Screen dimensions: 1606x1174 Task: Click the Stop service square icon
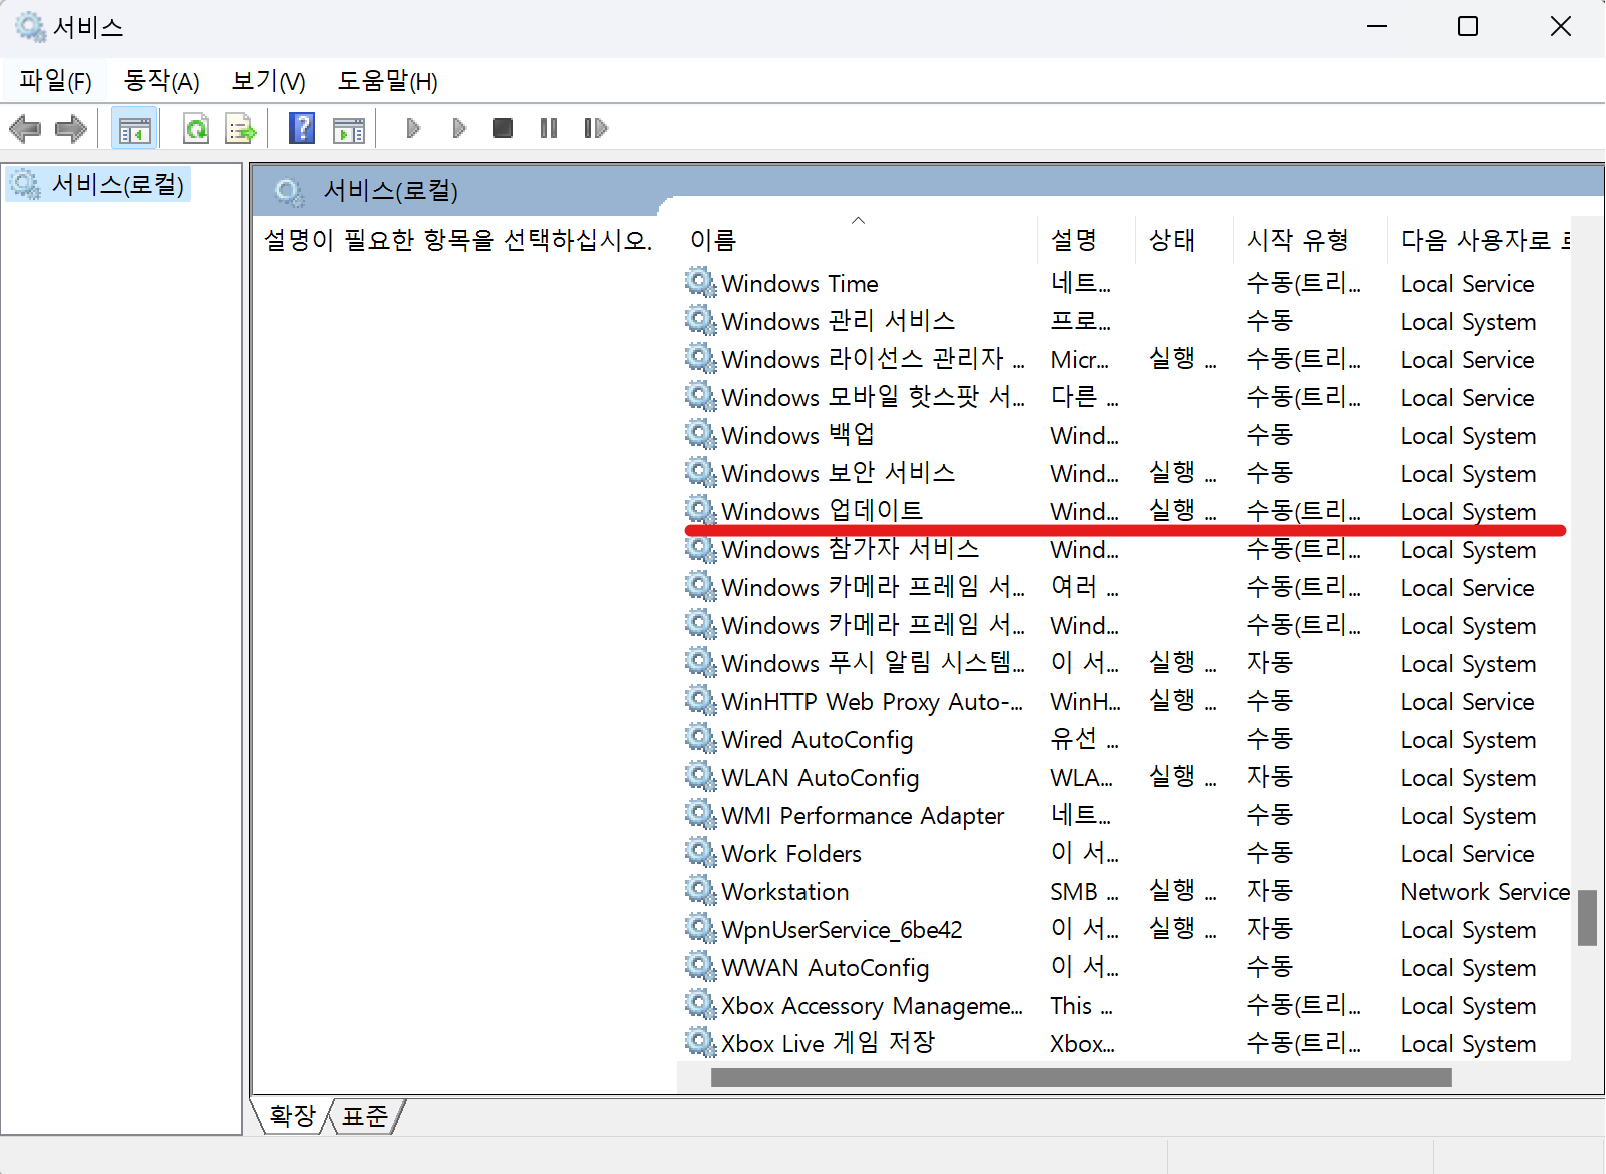503,128
